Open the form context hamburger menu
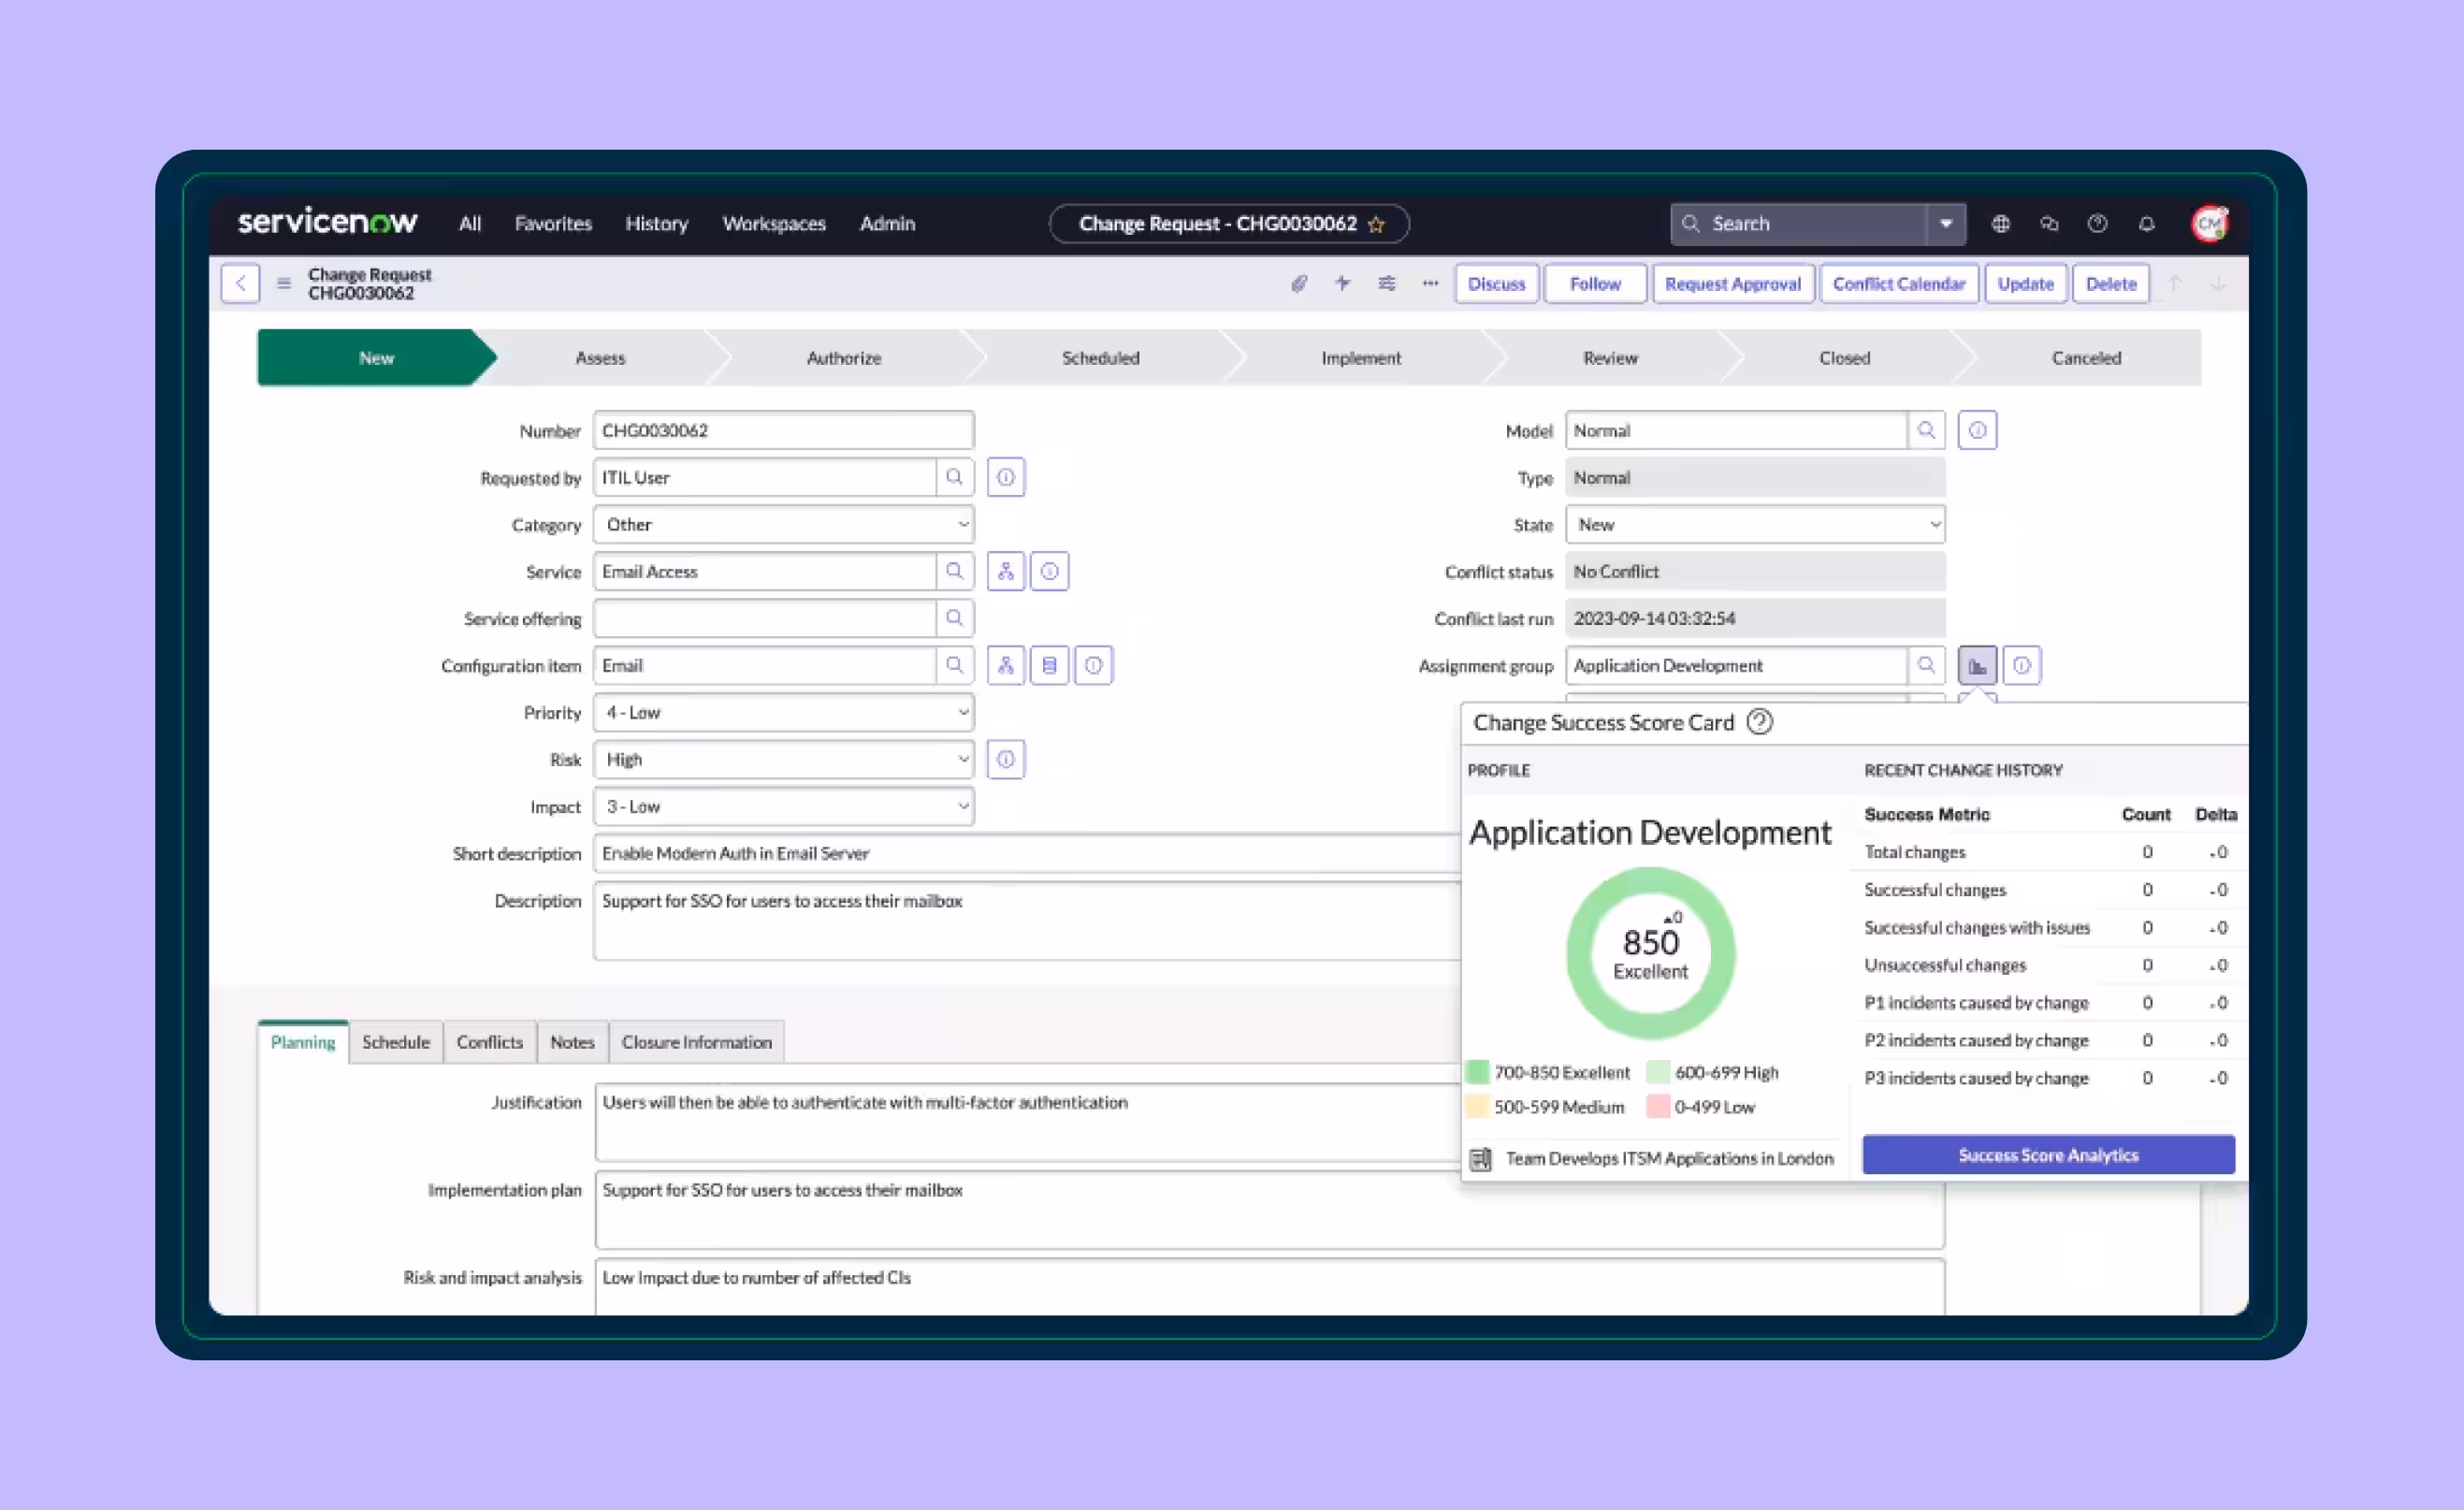The width and height of the screenshot is (2464, 1510). [x=284, y=283]
